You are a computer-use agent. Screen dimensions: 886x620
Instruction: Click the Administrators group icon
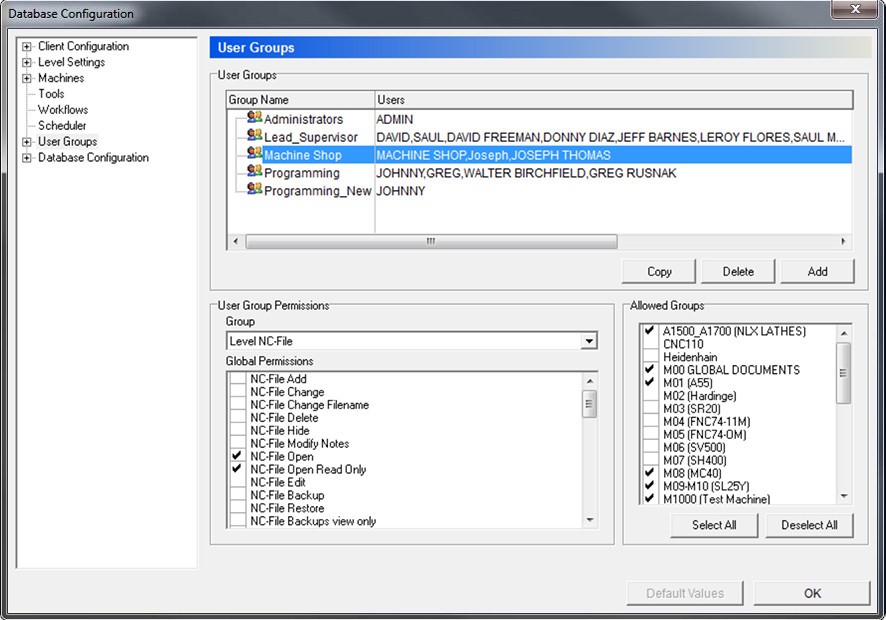point(255,118)
